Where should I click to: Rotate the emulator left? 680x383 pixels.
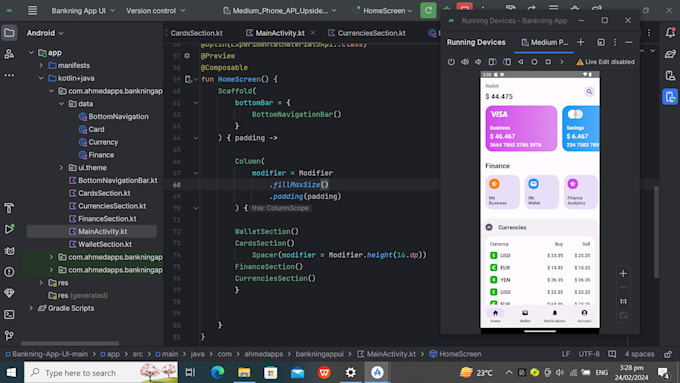pos(492,62)
